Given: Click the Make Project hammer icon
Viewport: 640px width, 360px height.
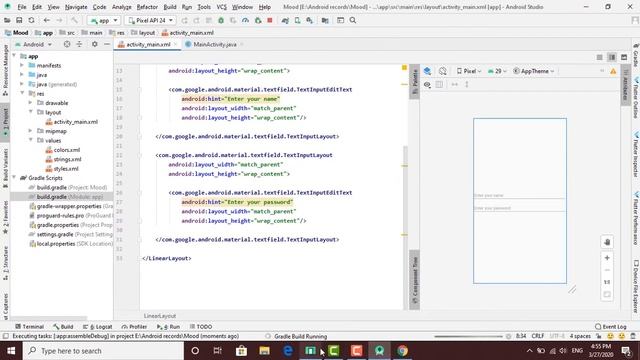Looking at the screenshot, I should tap(74, 20).
